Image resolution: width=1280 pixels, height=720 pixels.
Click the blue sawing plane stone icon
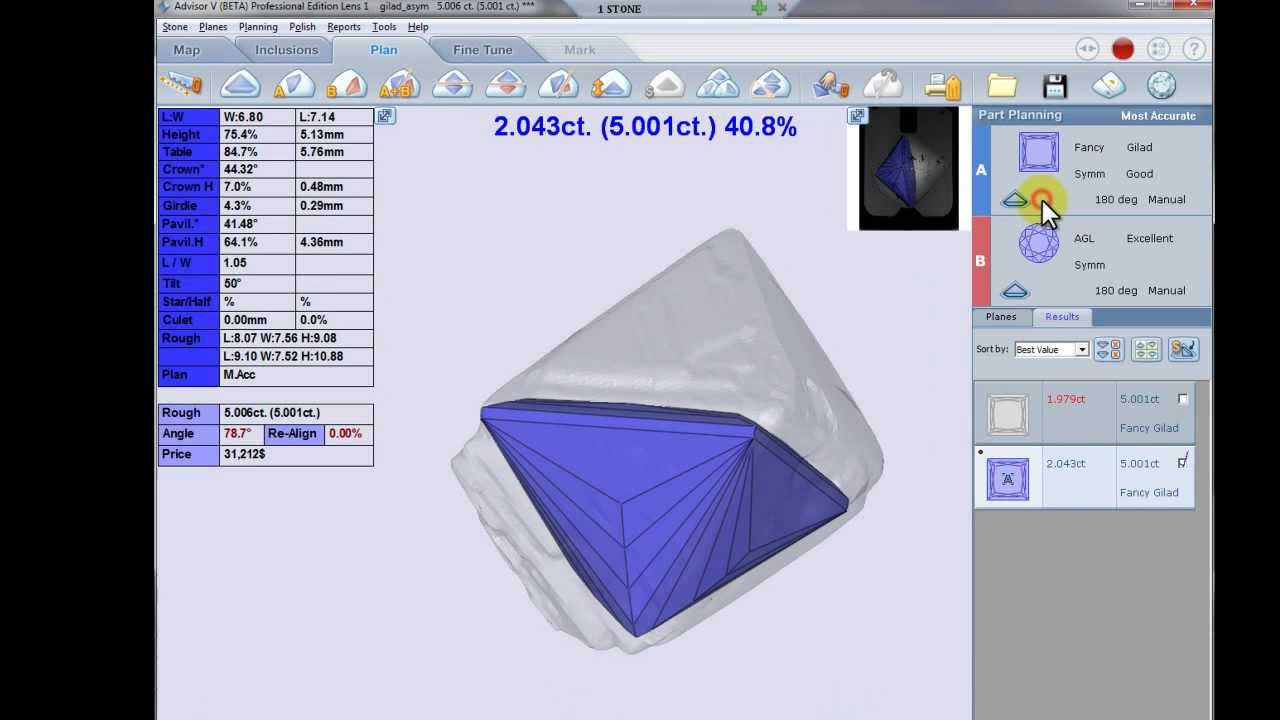coord(453,85)
